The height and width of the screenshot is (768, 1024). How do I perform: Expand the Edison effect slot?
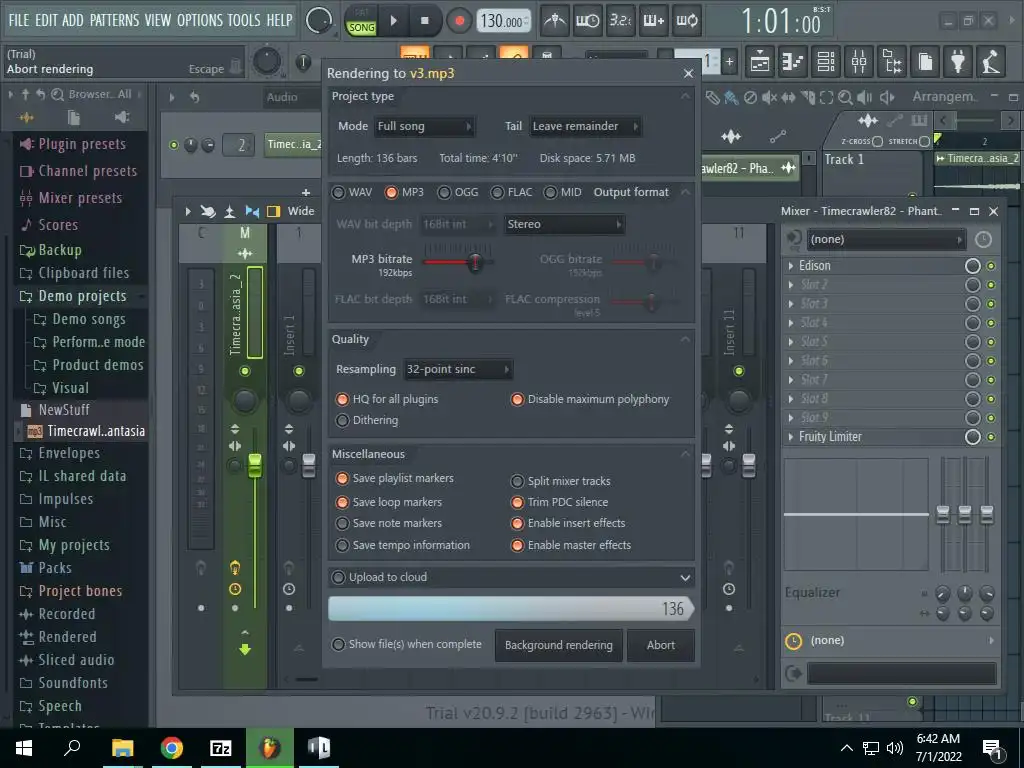(x=791, y=266)
